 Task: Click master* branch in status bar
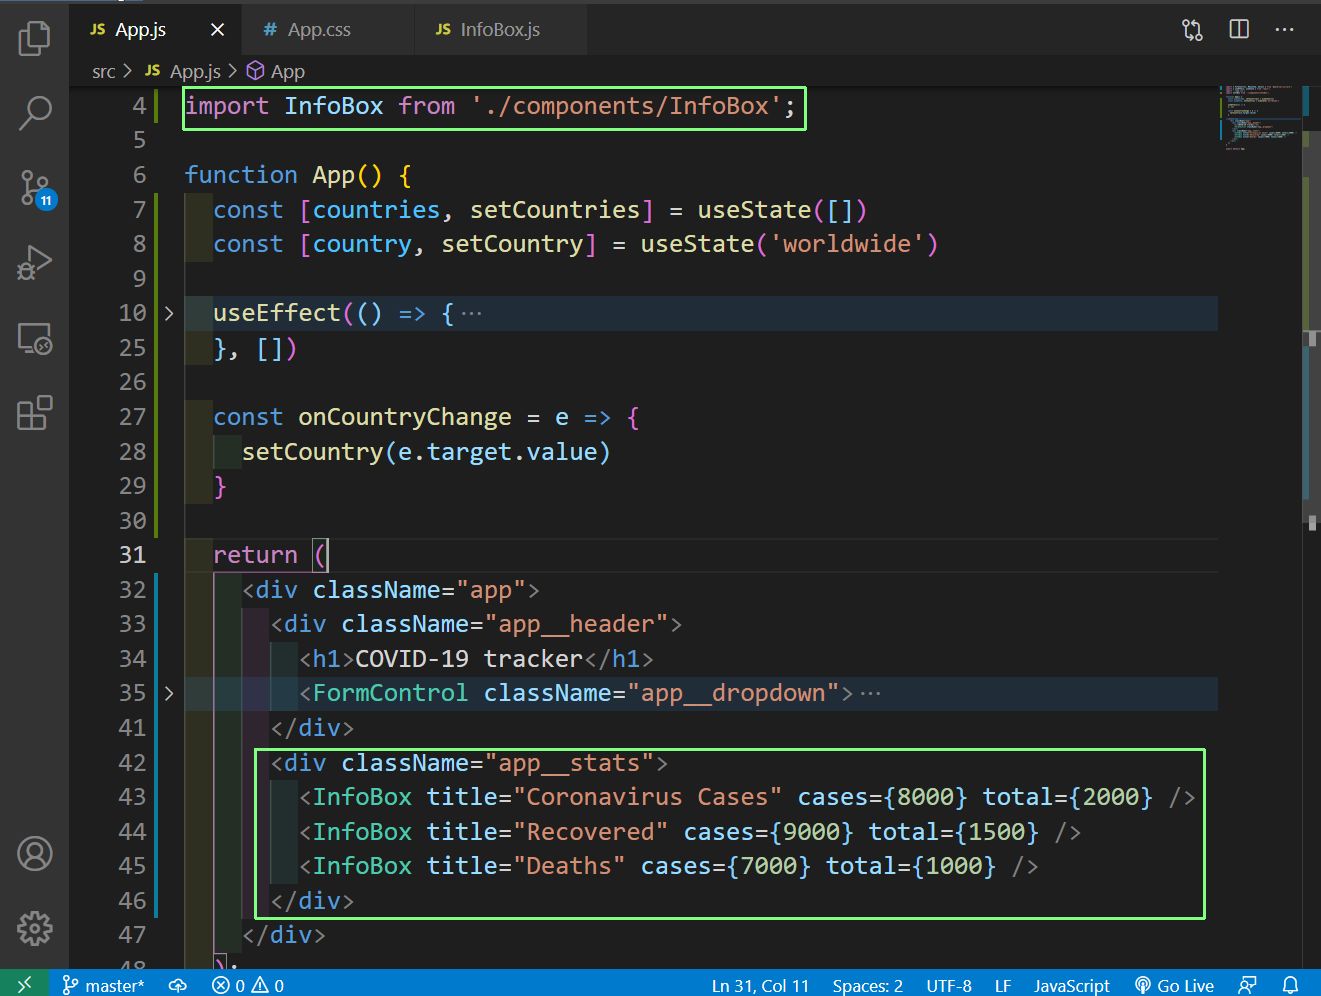[104, 985]
